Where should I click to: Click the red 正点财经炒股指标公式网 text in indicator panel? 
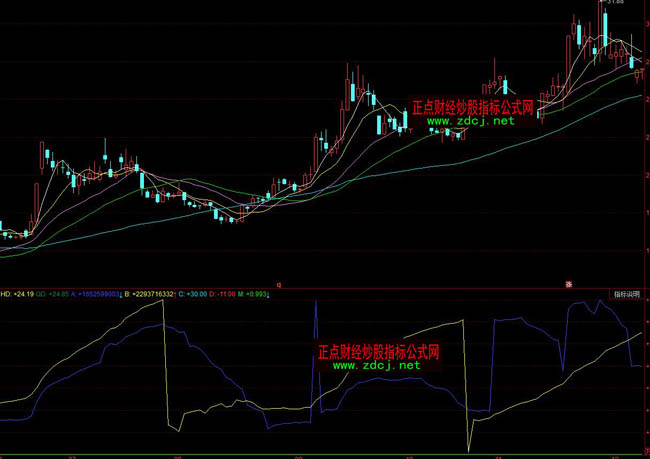379,352
